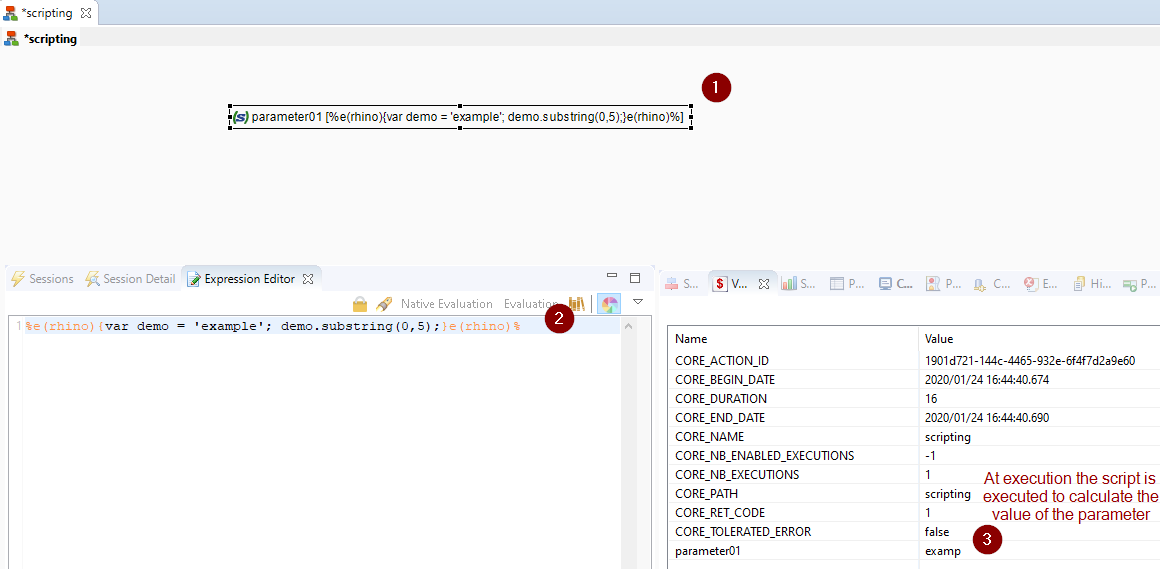
Task: Switch to the Session Detail tab
Action: (x=130, y=279)
